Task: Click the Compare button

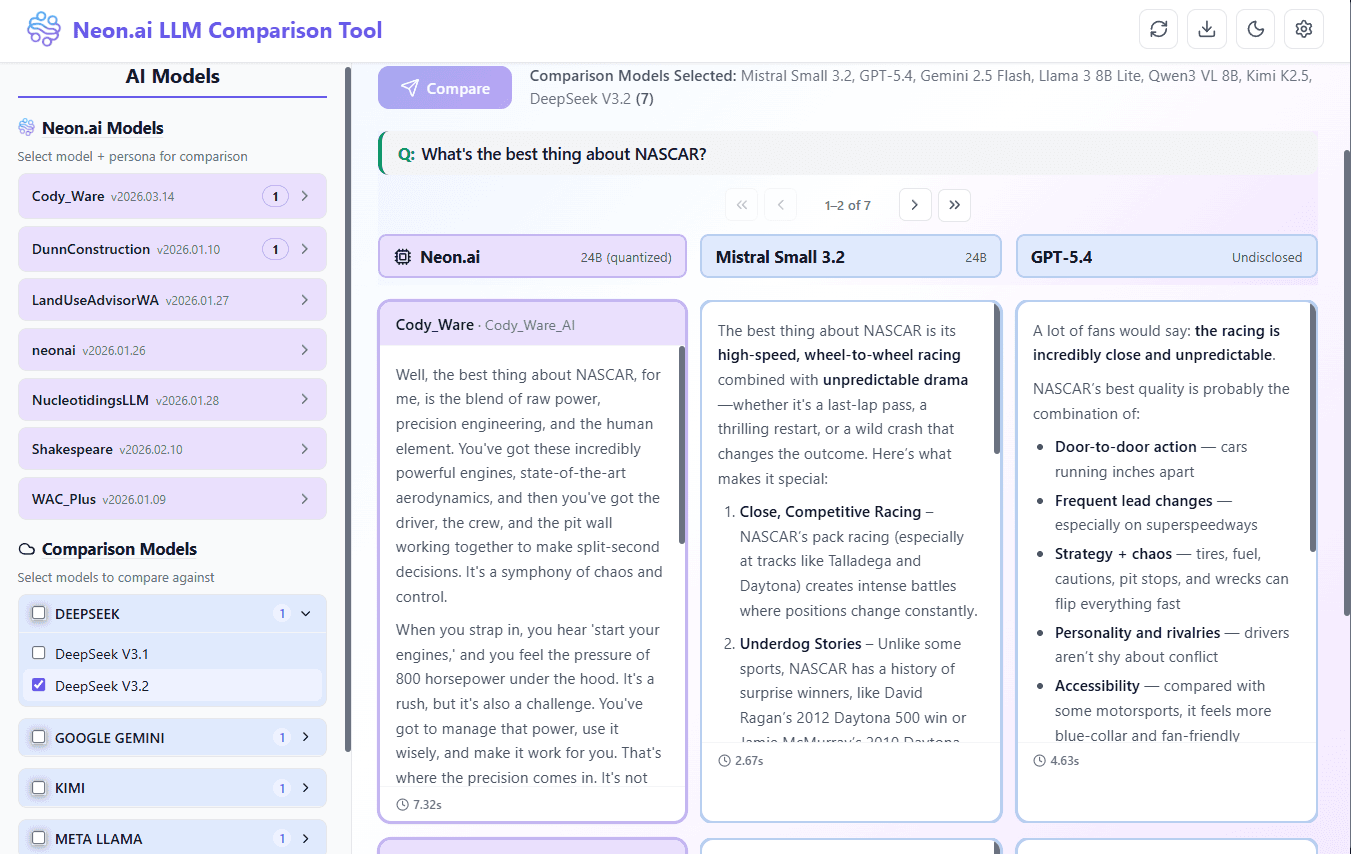Action: coord(445,88)
